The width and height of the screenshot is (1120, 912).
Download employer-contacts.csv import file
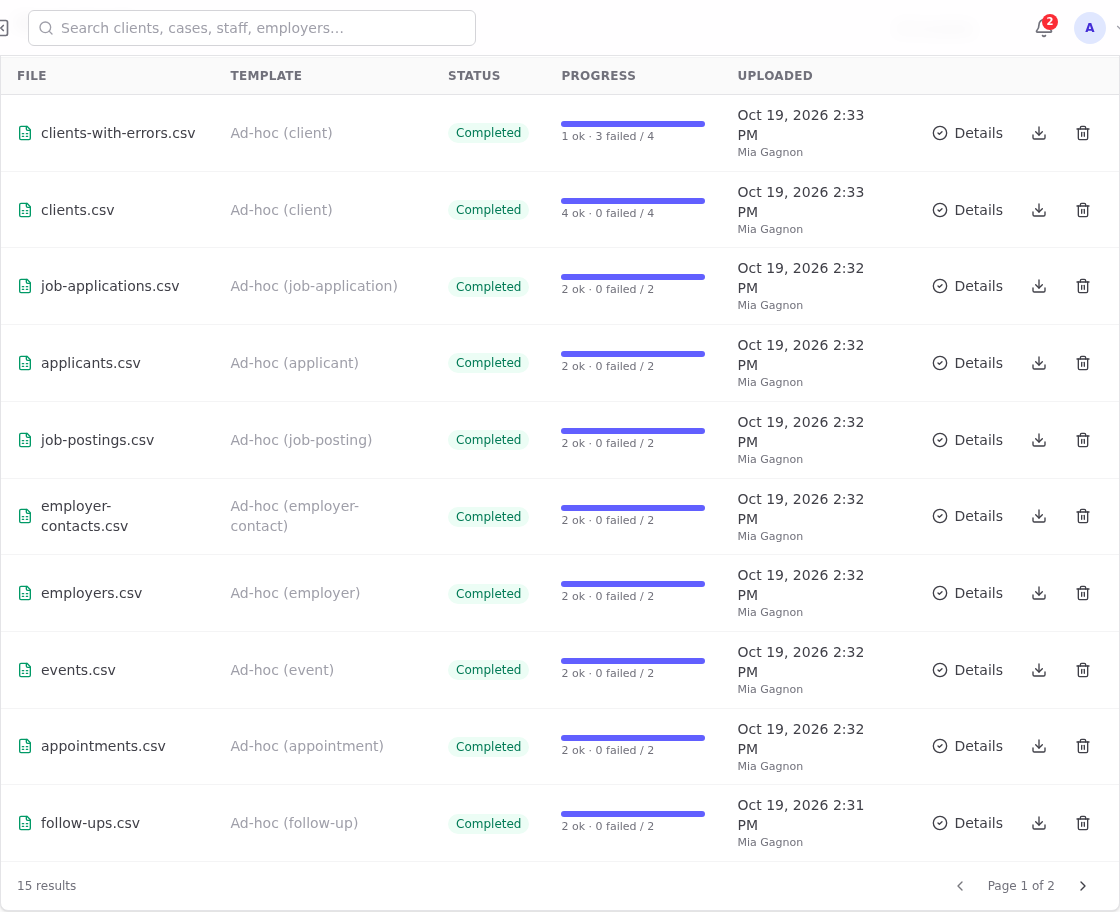1039,516
